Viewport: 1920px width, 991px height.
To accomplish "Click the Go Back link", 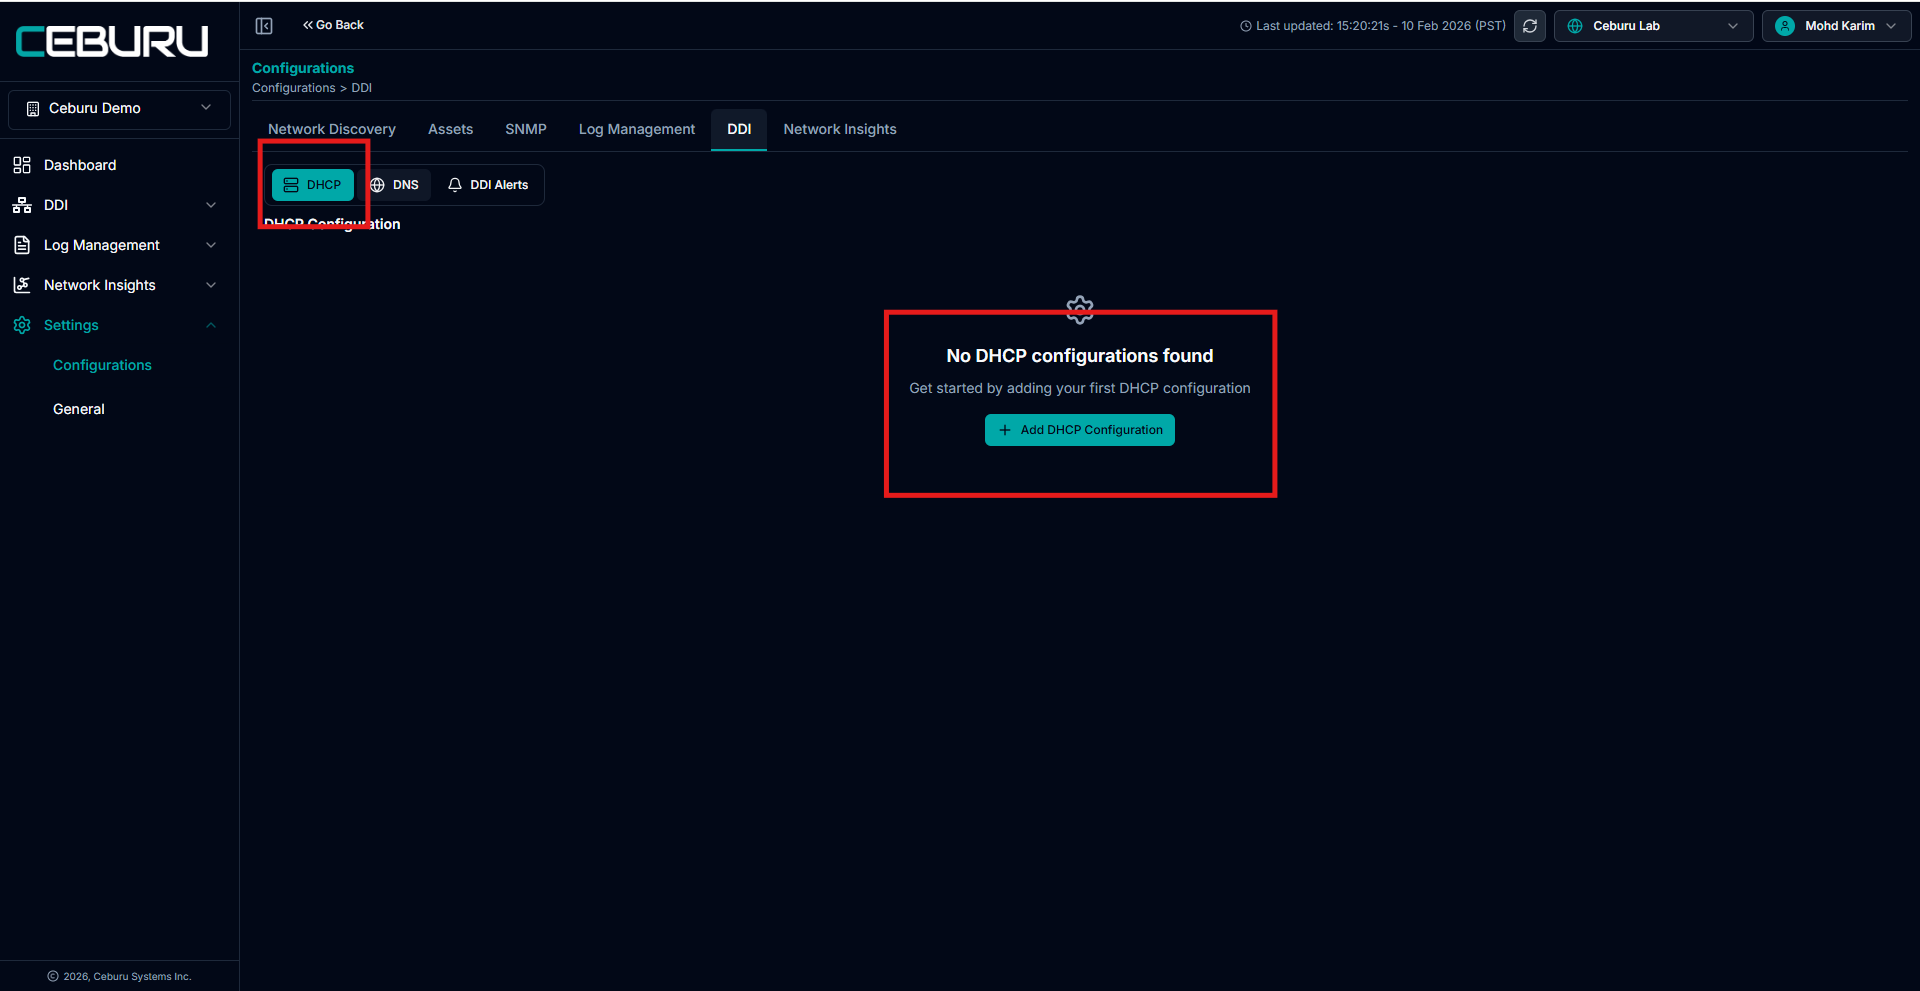I will coord(333,25).
